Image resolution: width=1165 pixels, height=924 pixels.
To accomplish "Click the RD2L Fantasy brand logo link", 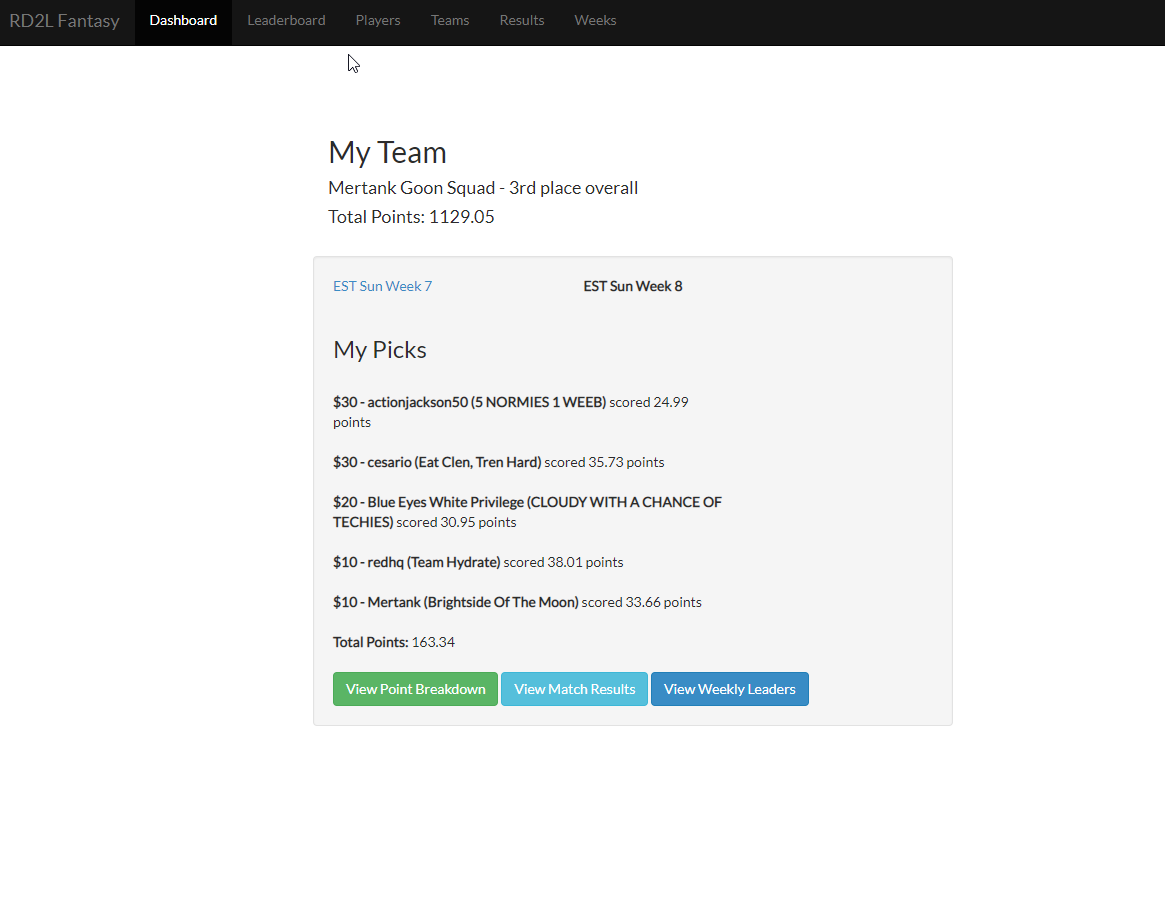I will pyautogui.click(x=64, y=21).
